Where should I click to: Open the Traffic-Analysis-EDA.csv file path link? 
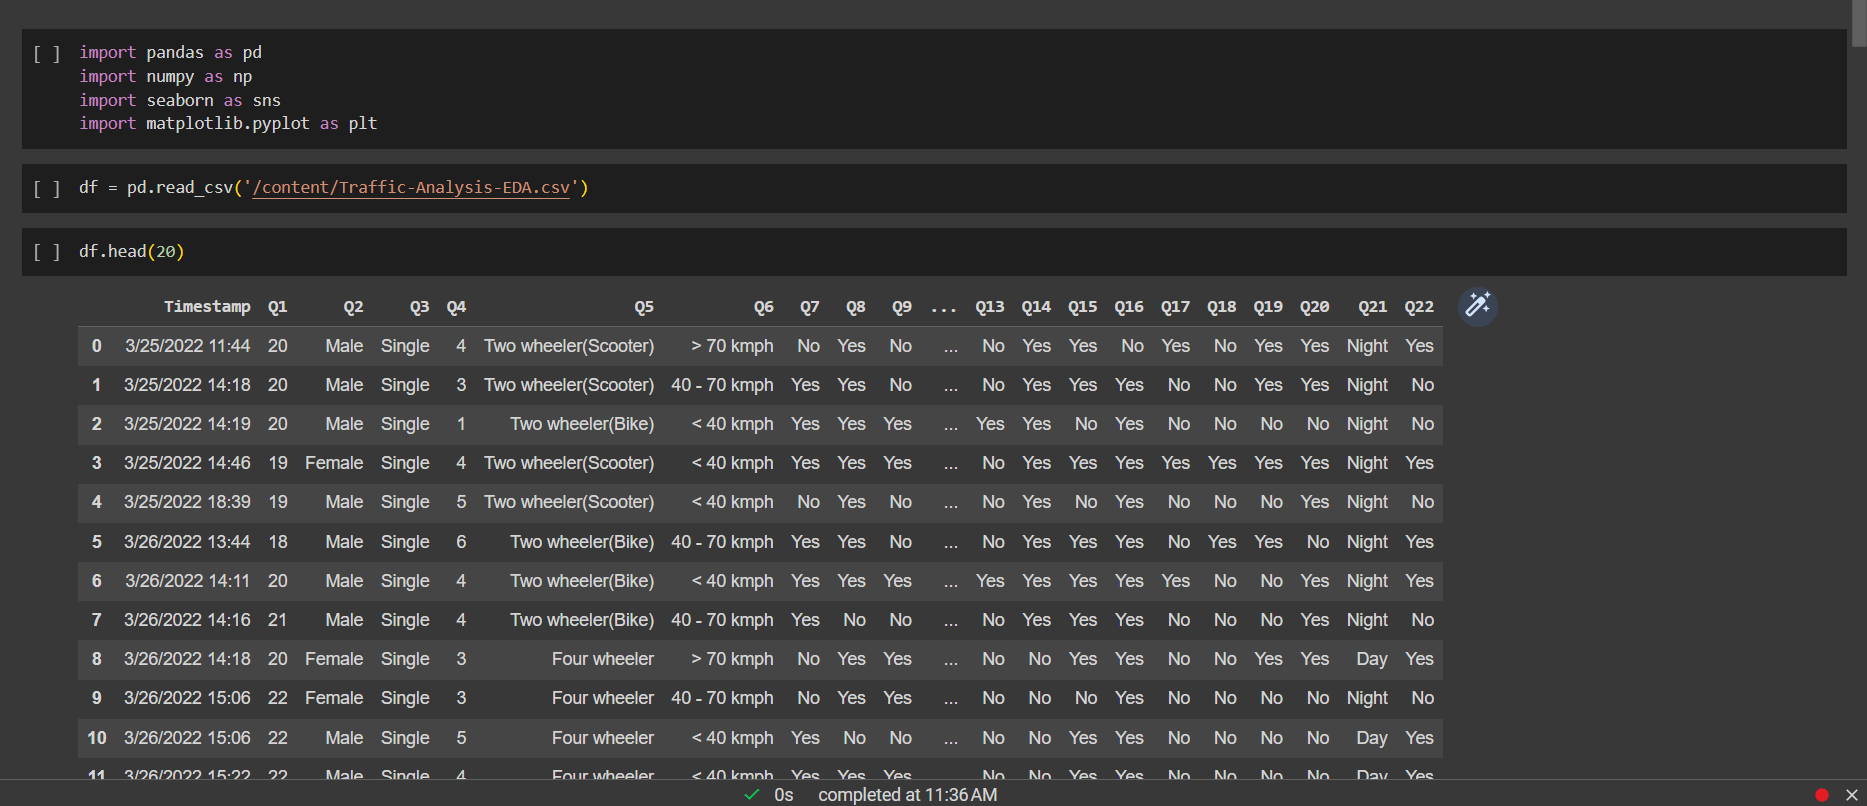click(410, 188)
